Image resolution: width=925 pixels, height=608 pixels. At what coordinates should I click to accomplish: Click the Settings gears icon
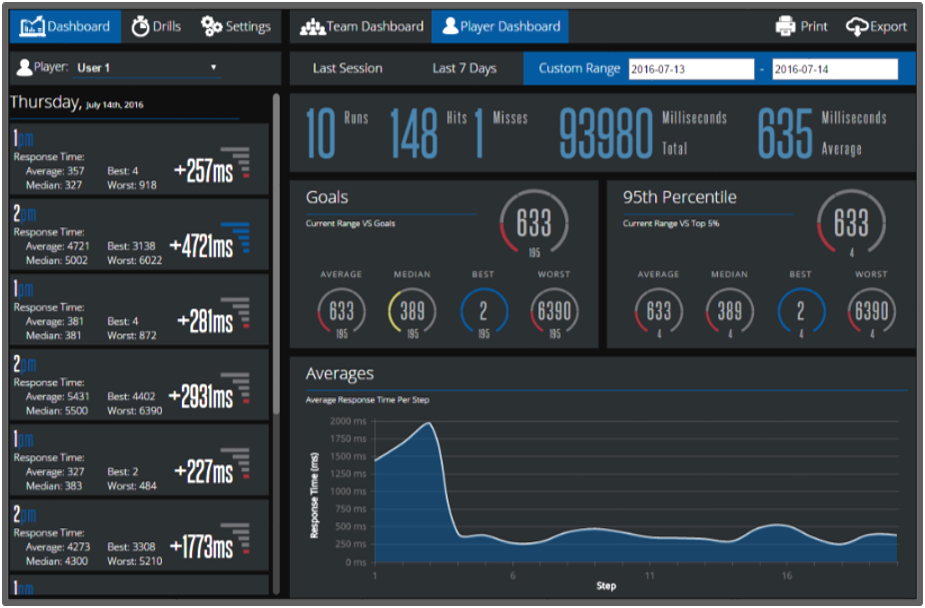tap(211, 26)
